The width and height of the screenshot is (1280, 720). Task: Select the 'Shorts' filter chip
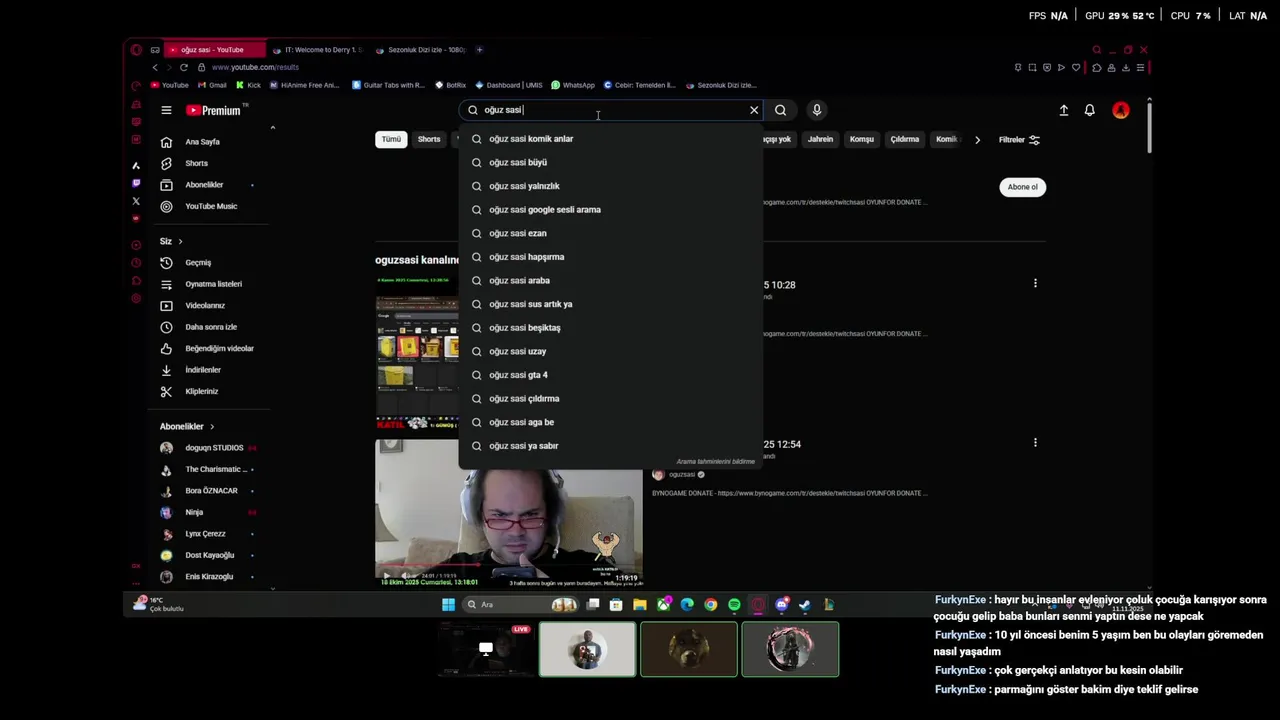pyautogui.click(x=429, y=139)
